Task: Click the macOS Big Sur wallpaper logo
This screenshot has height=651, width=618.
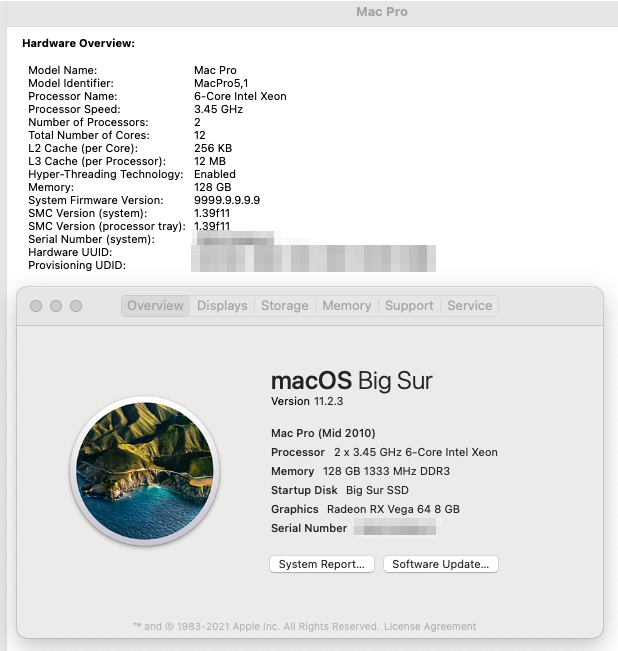Action: point(144,470)
